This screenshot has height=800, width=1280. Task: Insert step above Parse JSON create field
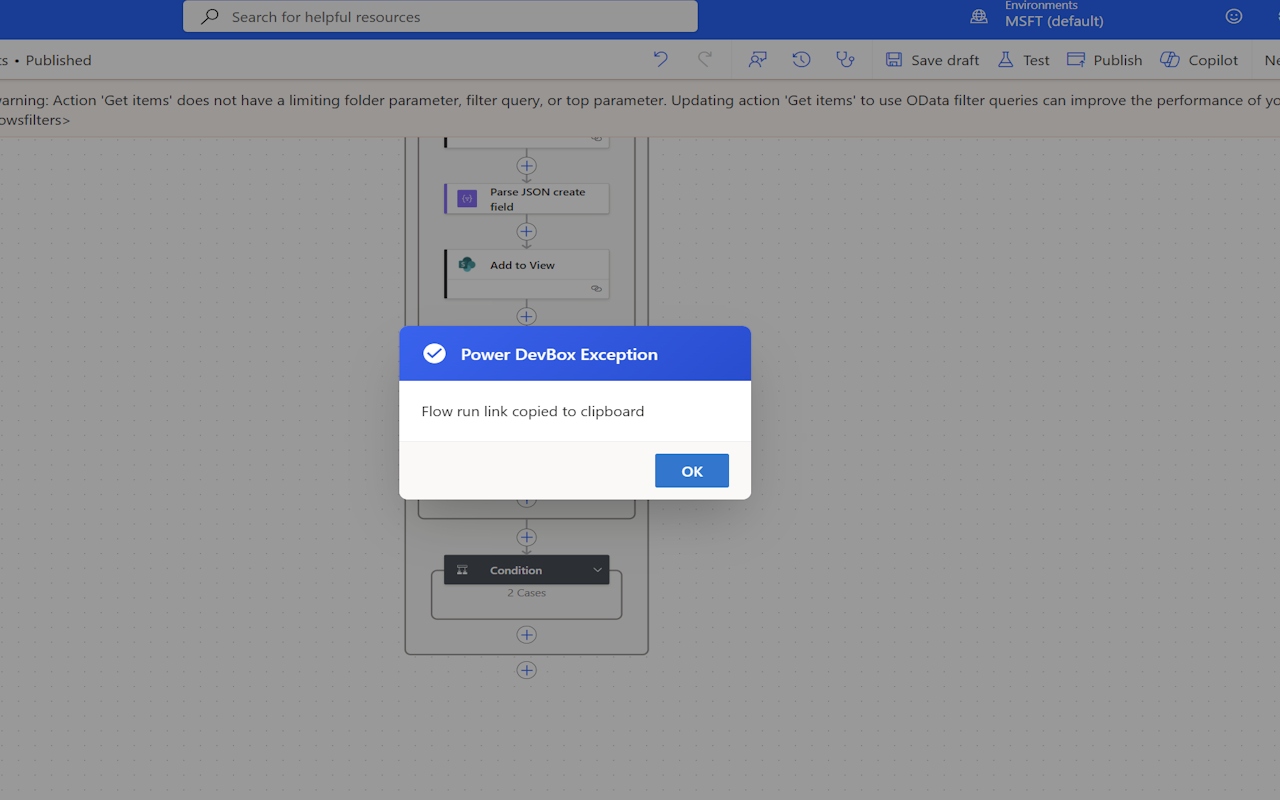pyautogui.click(x=526, y=166)
